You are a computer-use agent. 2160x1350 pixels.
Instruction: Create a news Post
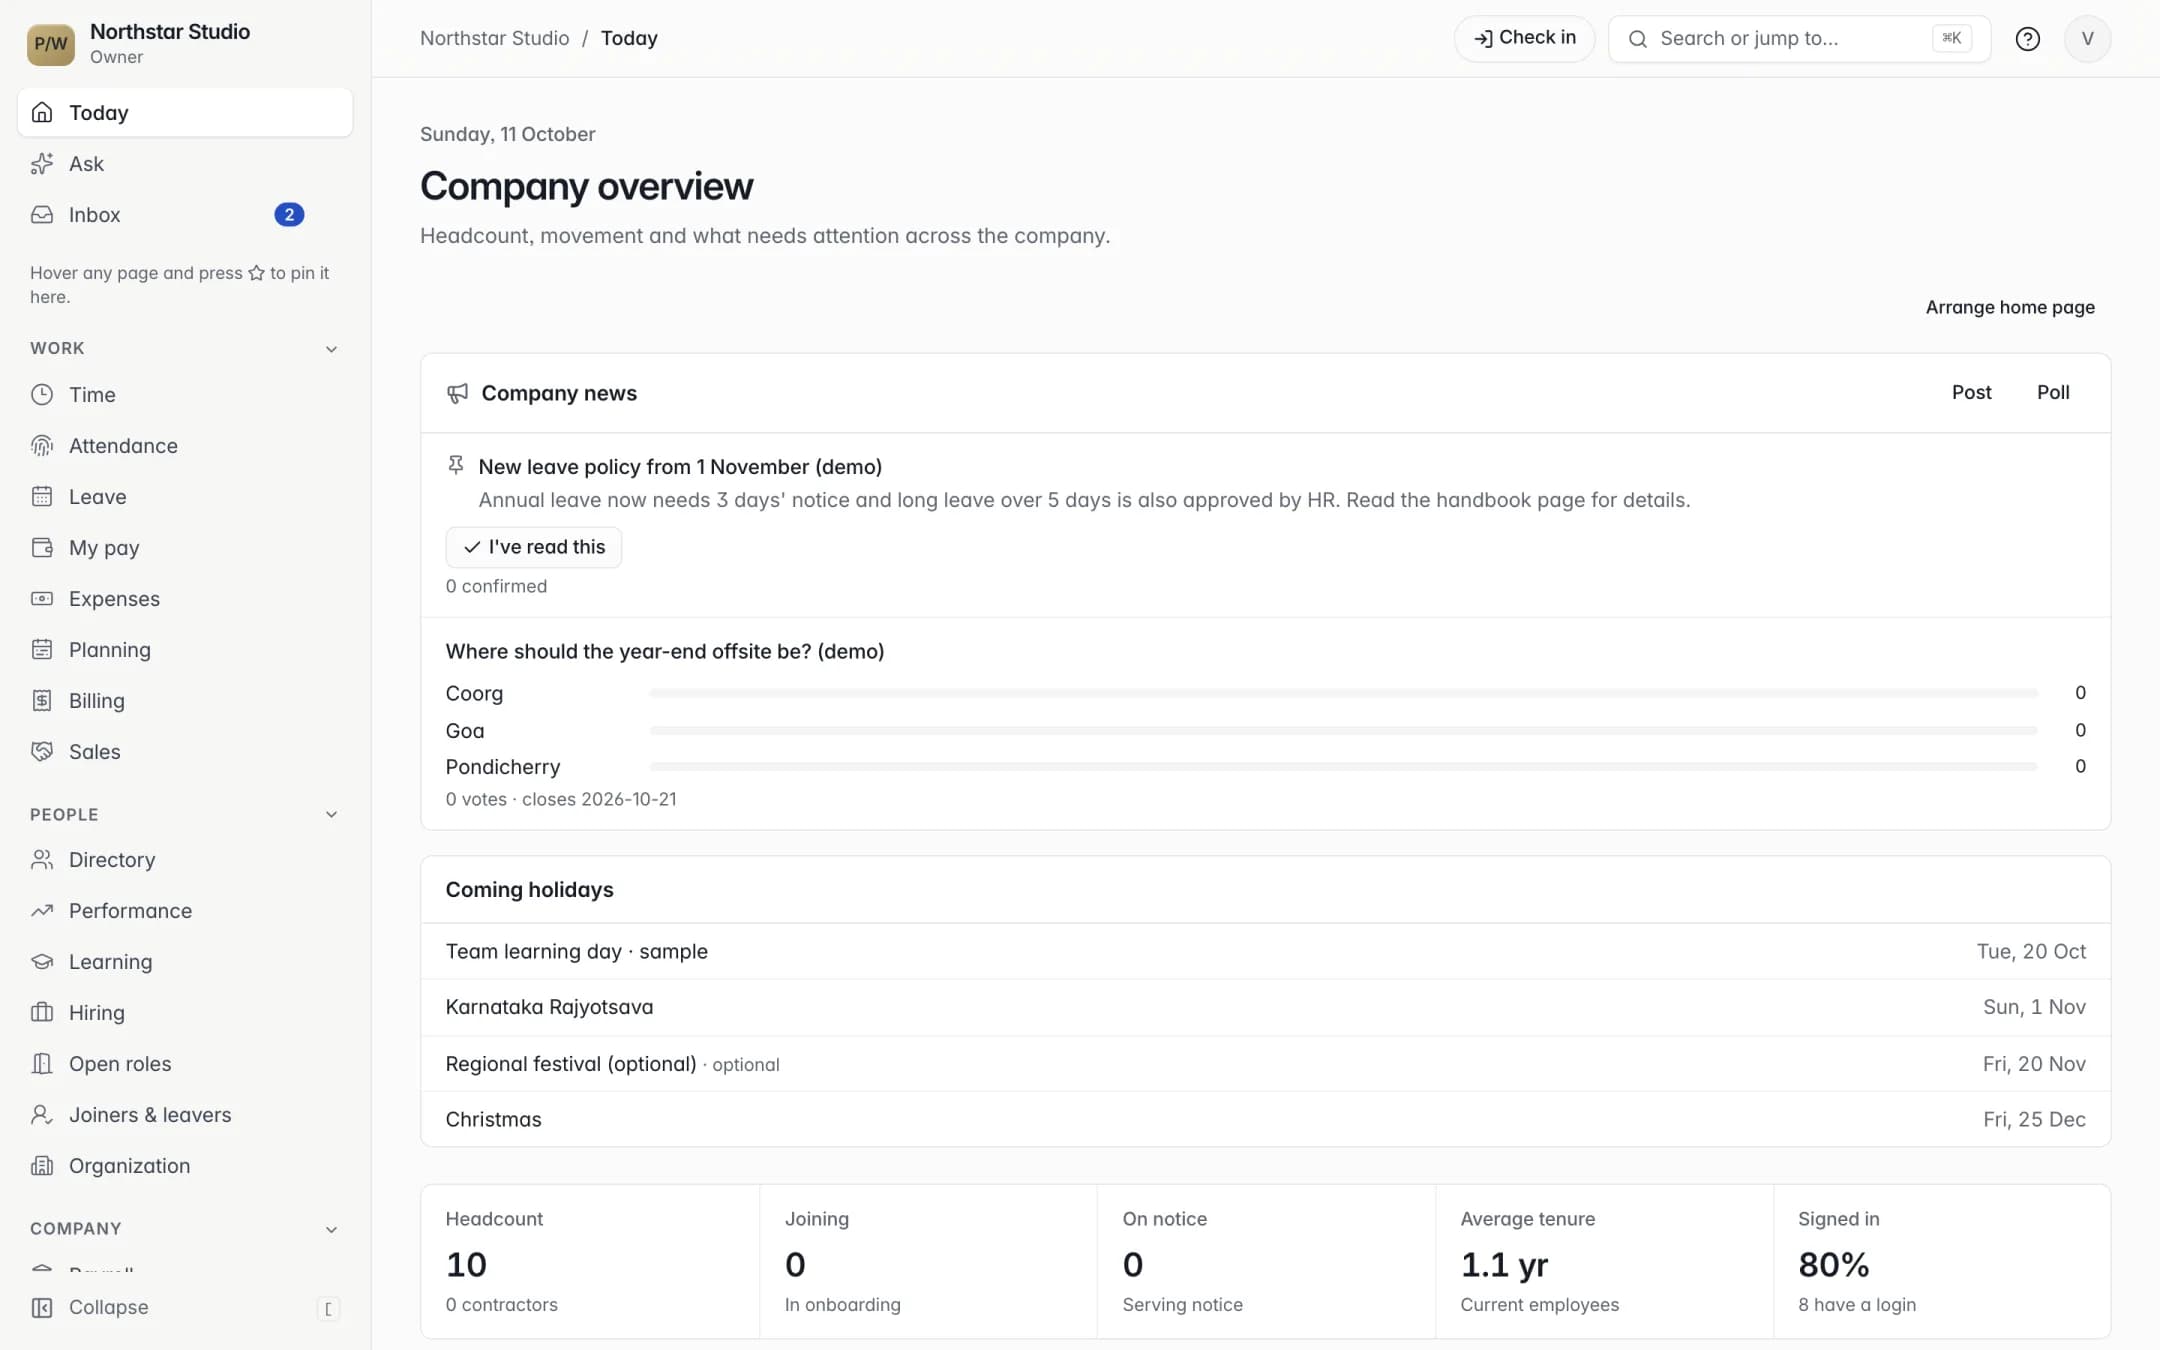point(1971,393)
